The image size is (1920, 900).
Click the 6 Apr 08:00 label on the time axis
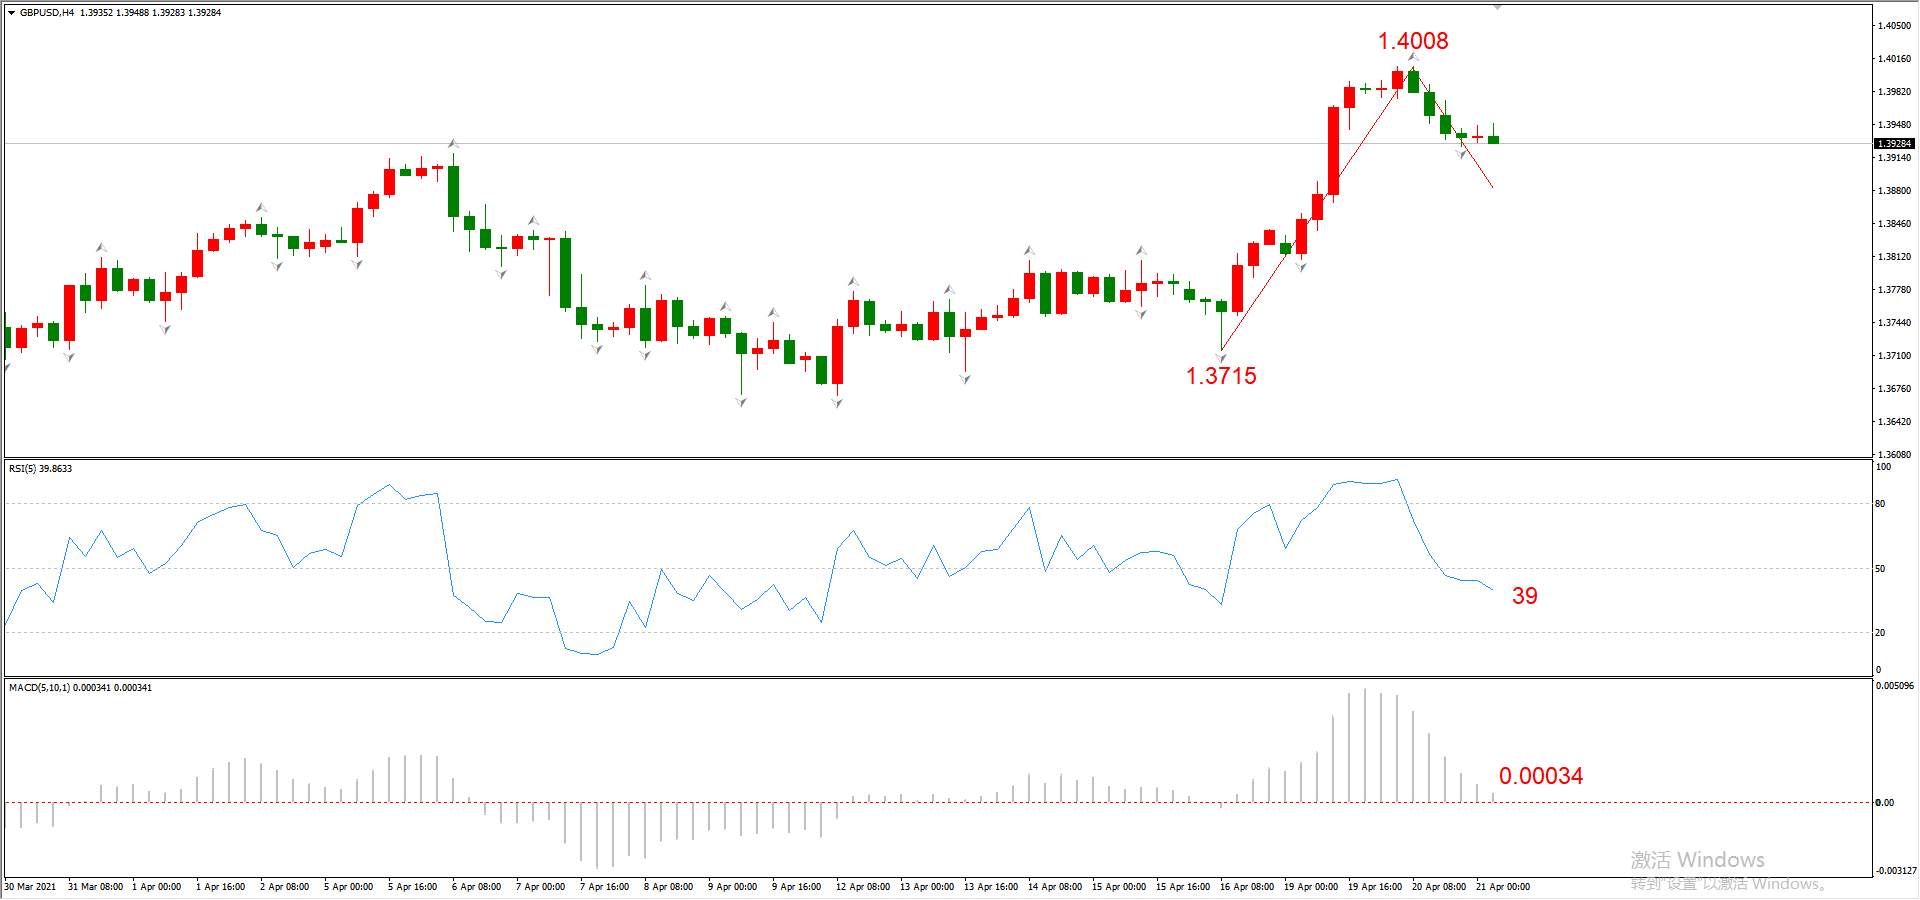(x=476, y=887)
